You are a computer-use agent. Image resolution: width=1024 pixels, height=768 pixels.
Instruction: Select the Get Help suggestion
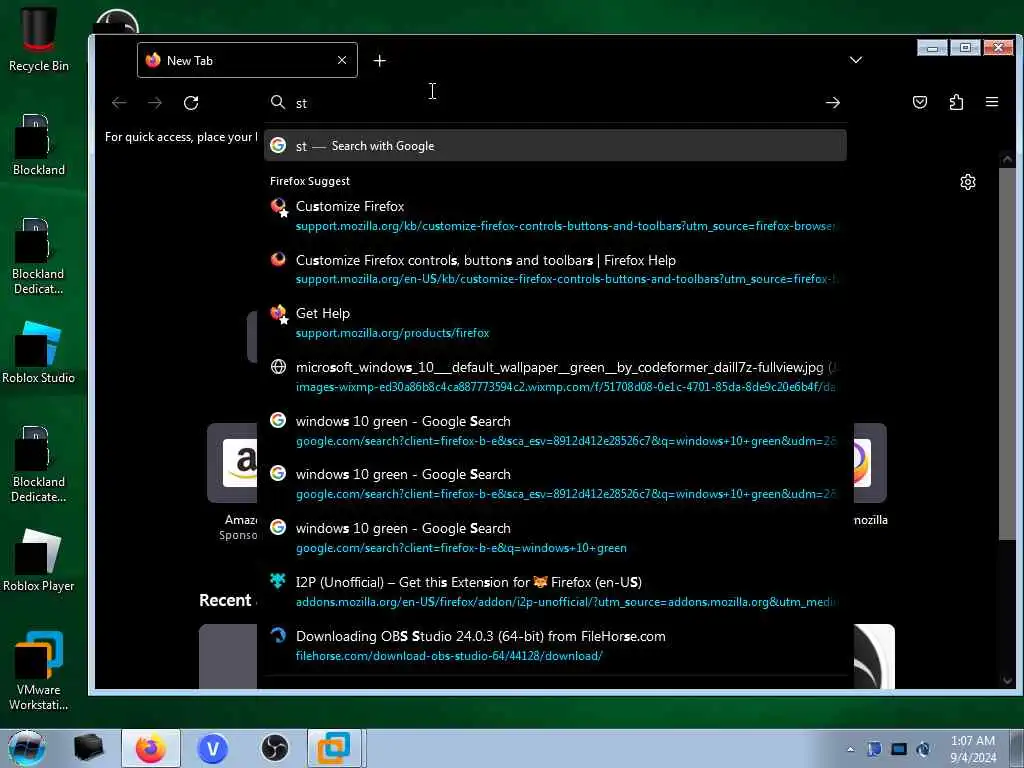[555, 323]
